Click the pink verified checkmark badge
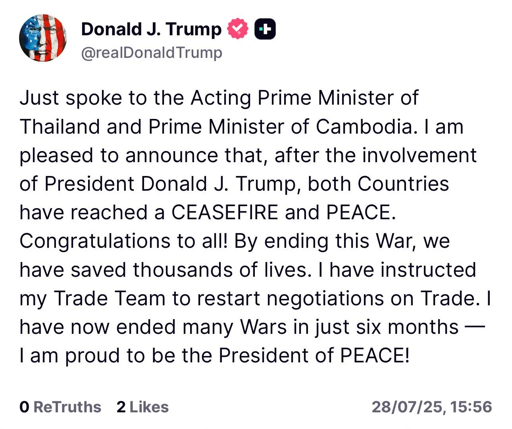The width and height of the screenshot is (512, 429). 238,29
